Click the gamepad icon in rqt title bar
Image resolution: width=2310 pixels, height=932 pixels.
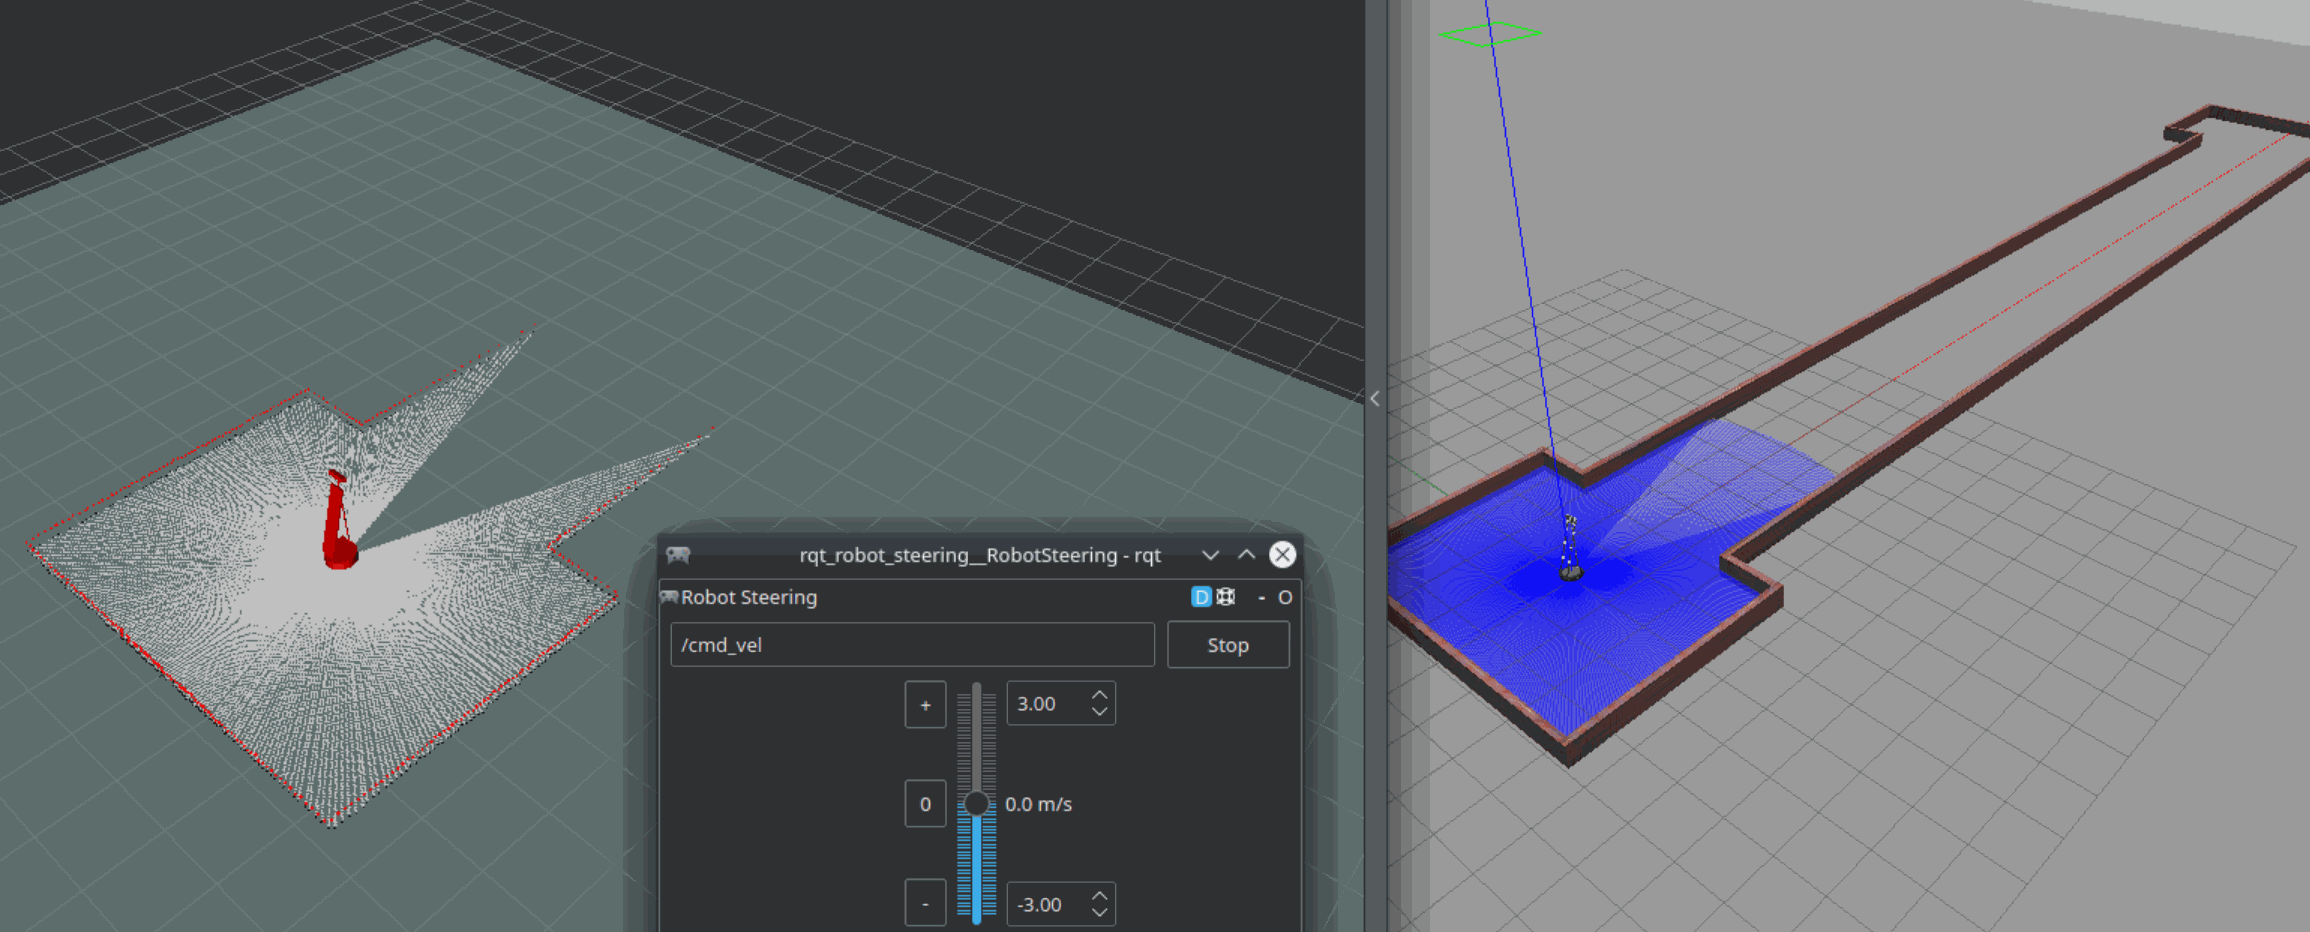[x=678, y=555]
